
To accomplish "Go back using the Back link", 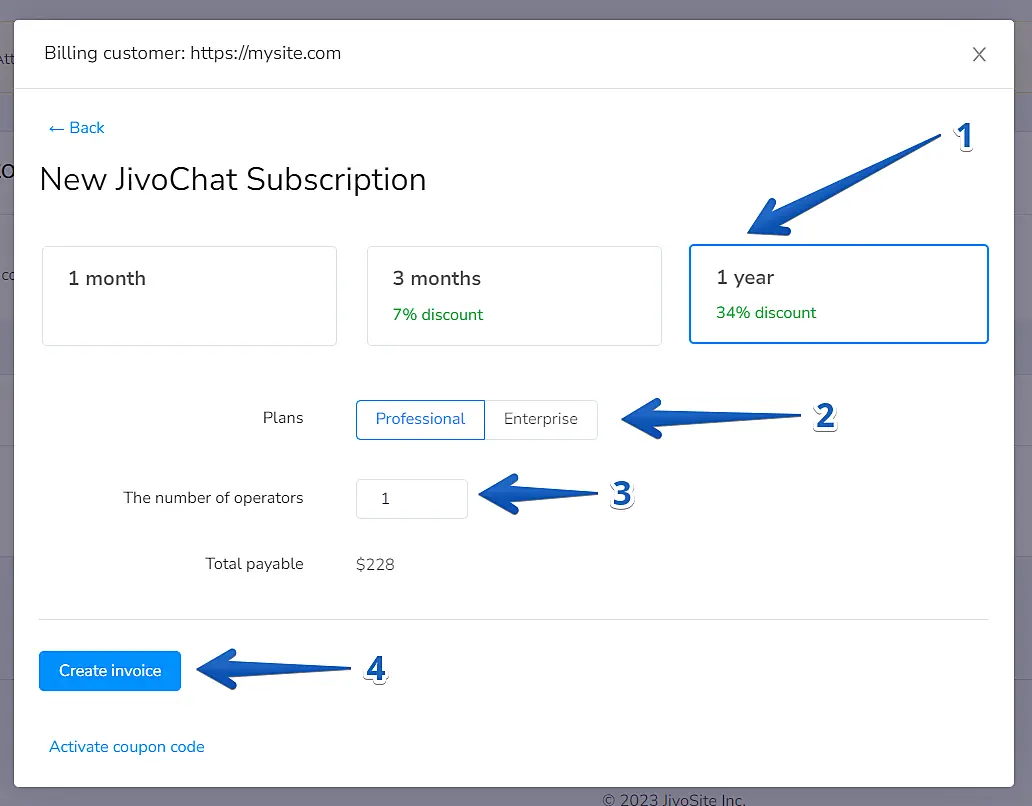I will [77, 128].
